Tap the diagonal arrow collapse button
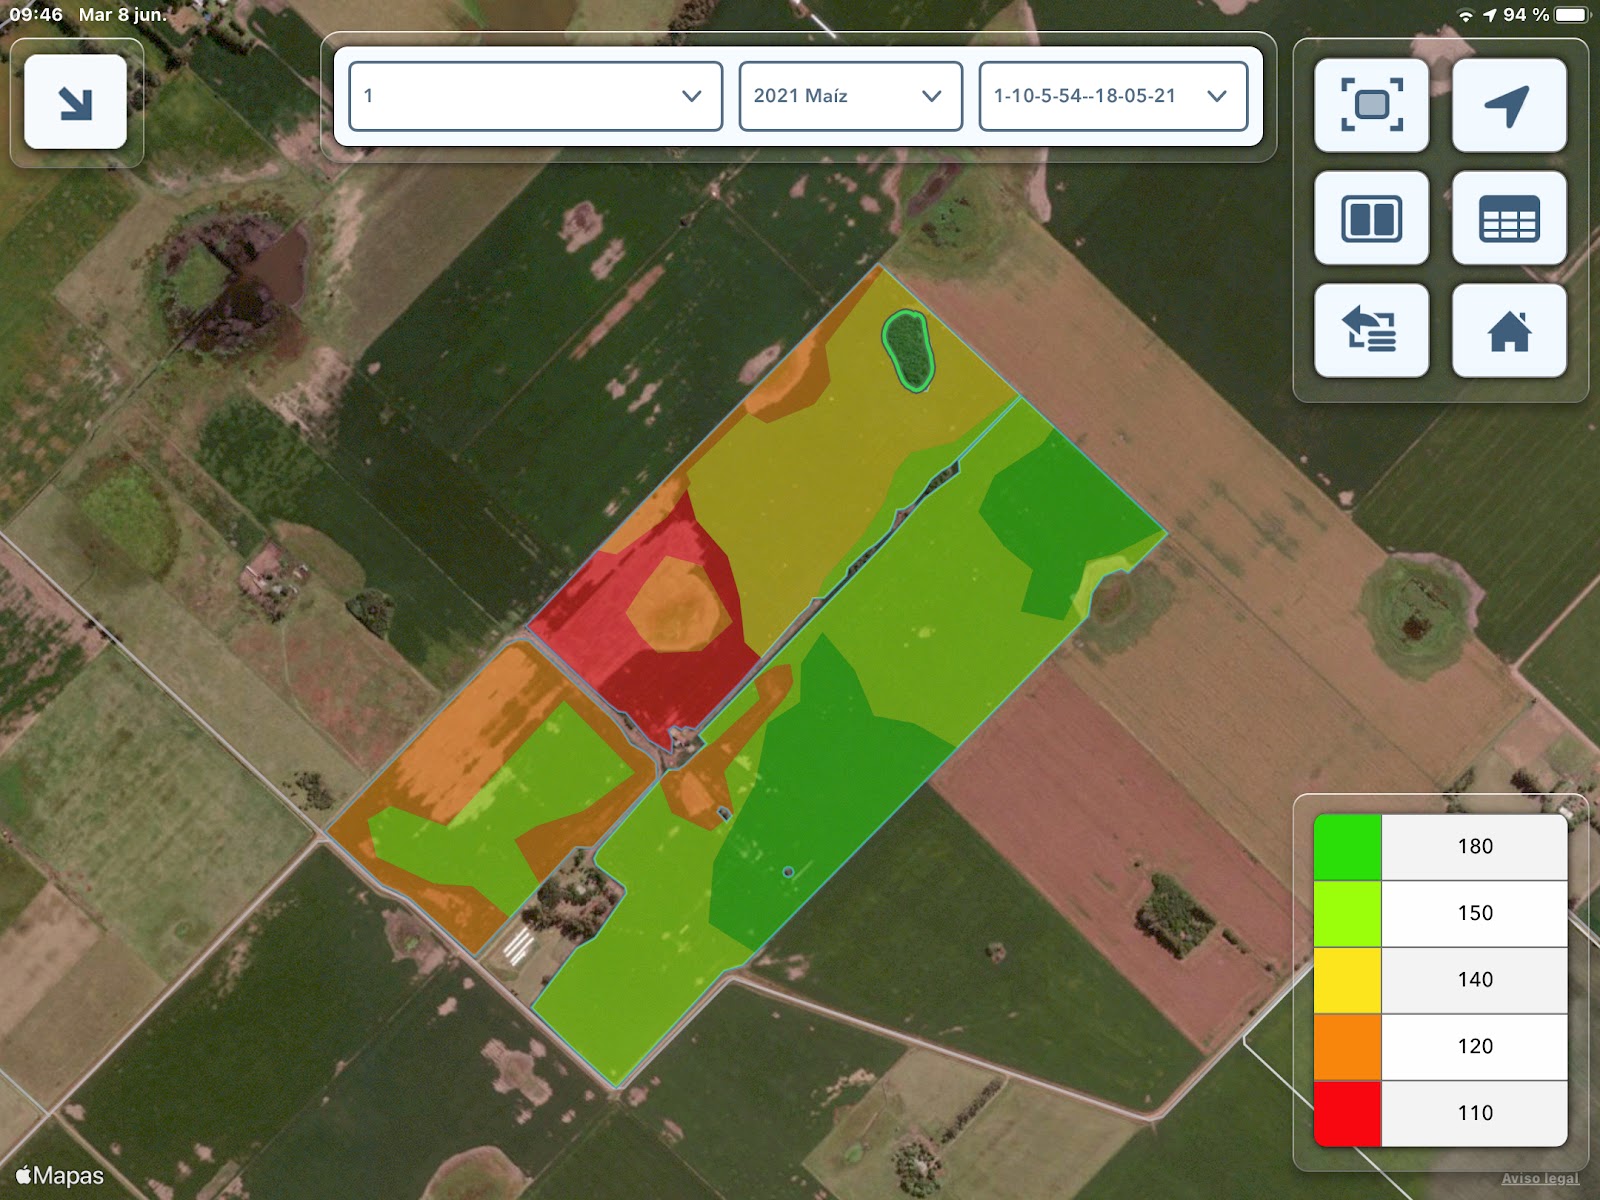1600x1200 pixels. 75,102
